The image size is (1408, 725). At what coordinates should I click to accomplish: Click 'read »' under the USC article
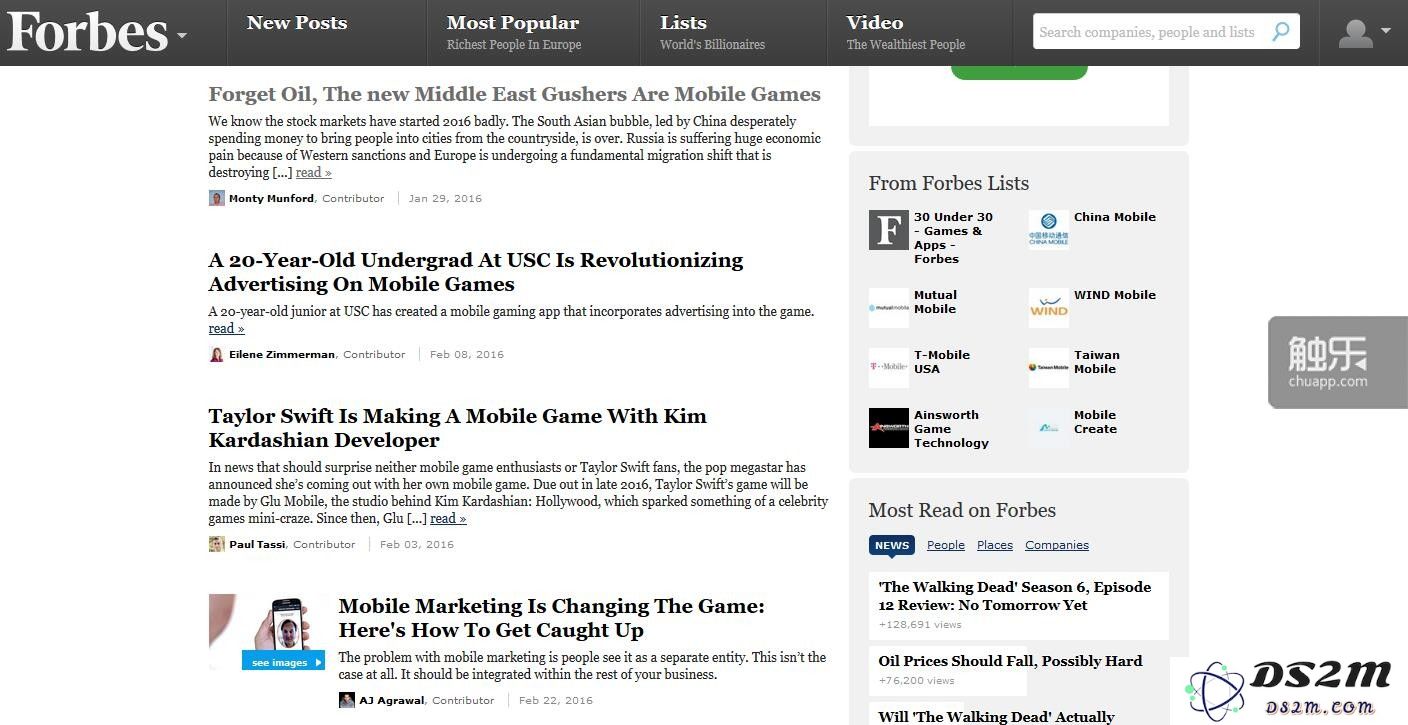pos(226,328)
